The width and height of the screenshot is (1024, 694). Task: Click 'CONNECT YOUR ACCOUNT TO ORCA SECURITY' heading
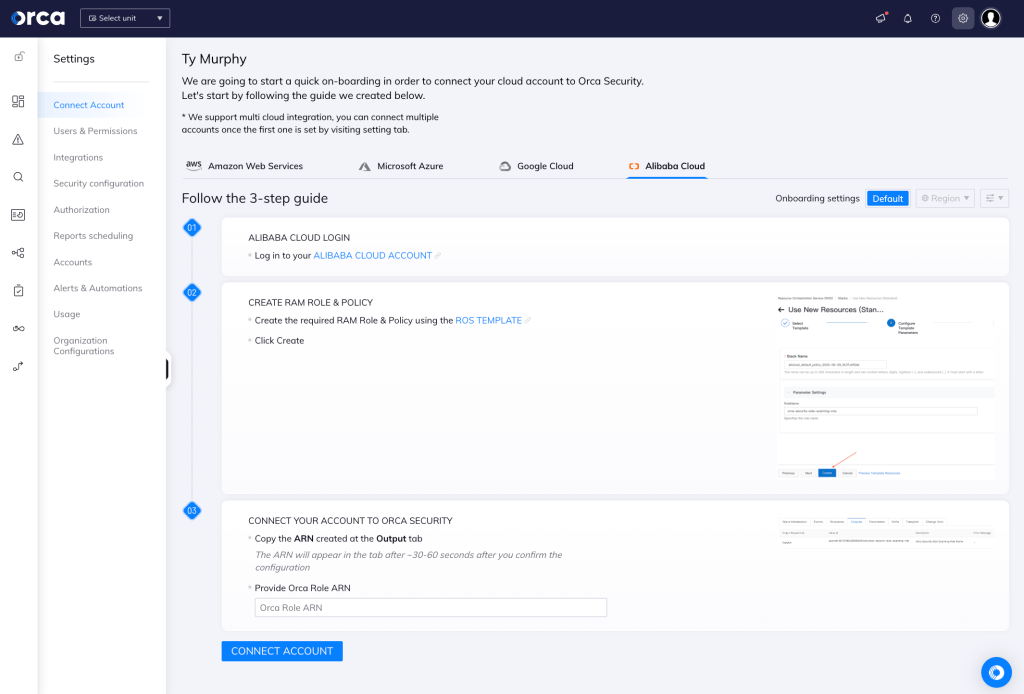[350, 520]
